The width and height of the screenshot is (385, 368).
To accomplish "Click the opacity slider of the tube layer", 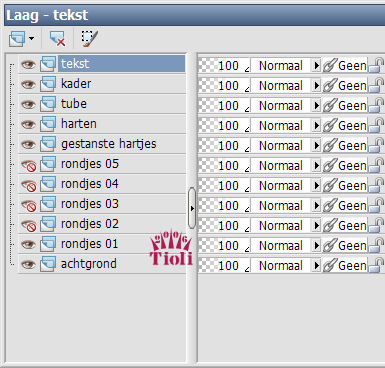I will (224, 106).
